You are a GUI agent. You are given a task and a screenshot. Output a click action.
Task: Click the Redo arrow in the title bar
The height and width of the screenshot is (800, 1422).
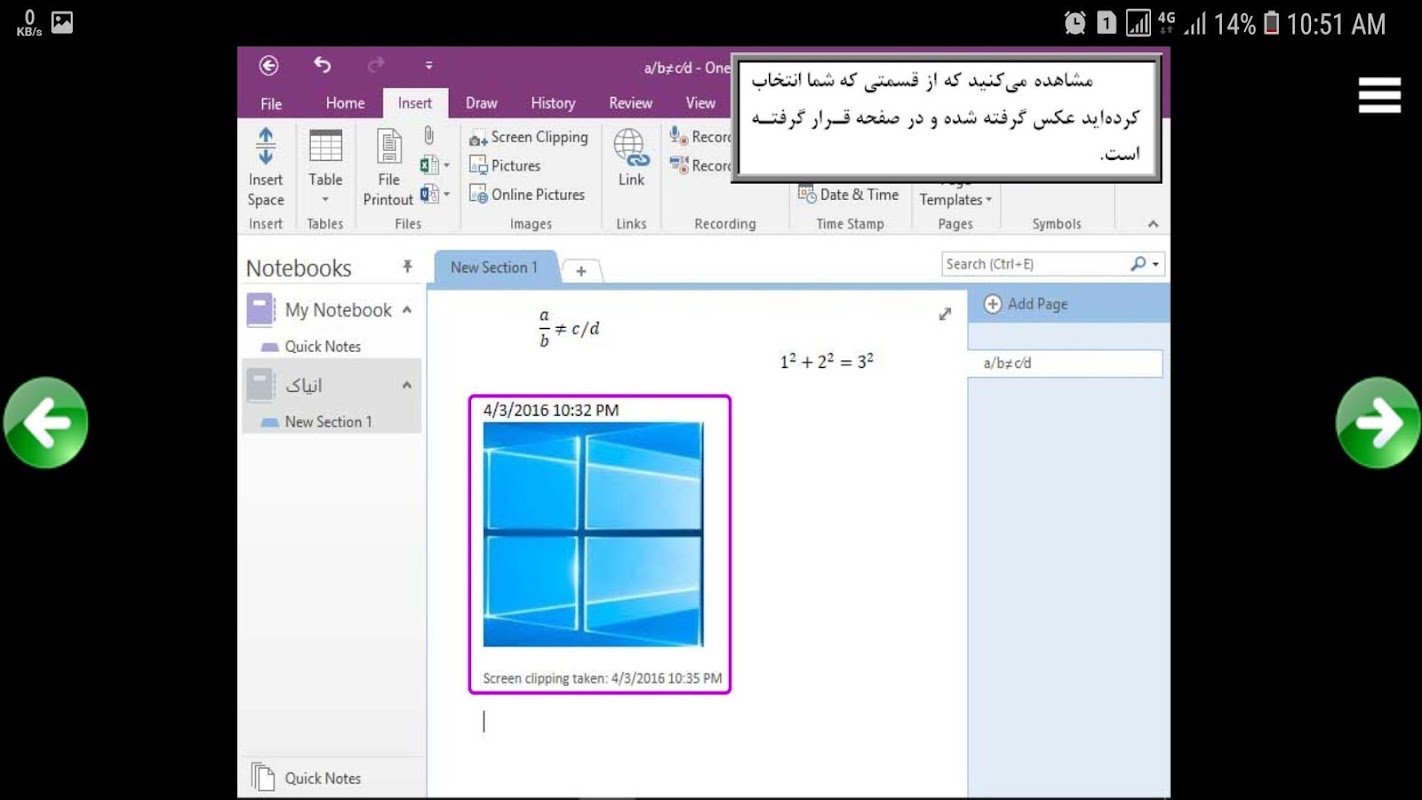tap(376, 65)
